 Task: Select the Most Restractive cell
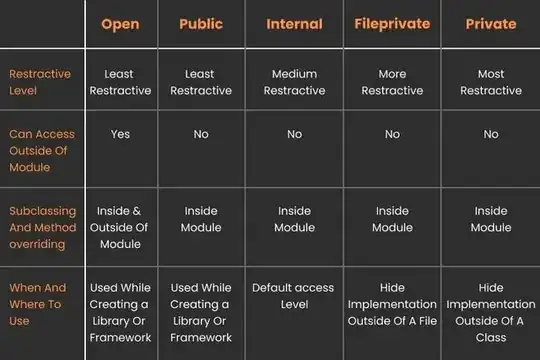pyautogui.click(x=491, y=82)
